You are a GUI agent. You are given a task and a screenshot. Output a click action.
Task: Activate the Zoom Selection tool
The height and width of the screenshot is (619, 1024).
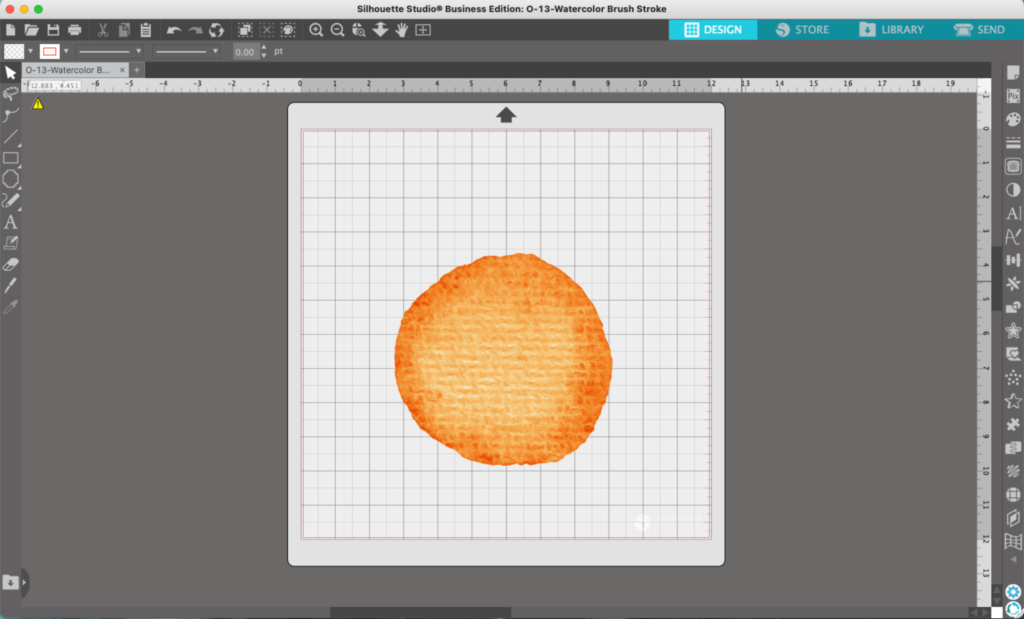[359, 30]
